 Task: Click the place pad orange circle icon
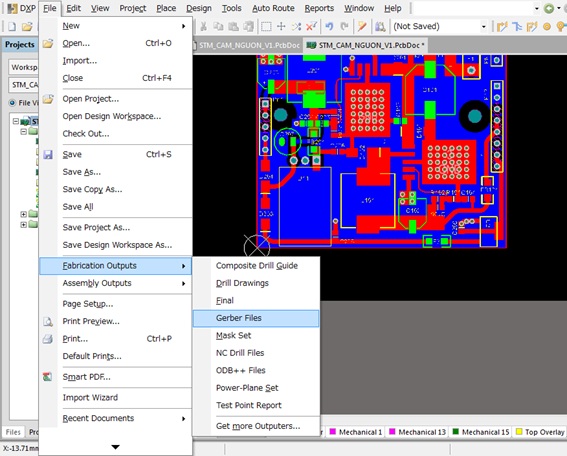click(547, 26)
